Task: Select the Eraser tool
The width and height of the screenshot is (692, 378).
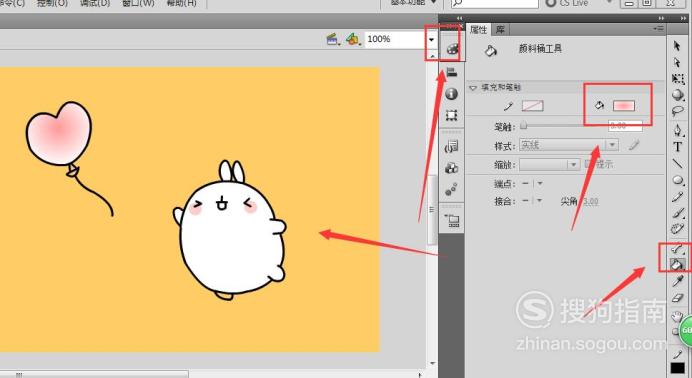Action: pyautogui.click(x=677, y=298)
